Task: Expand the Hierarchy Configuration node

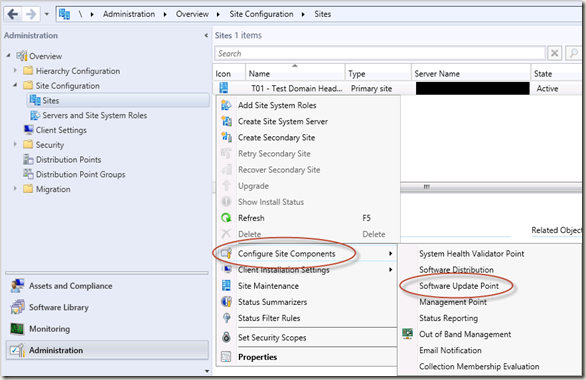Action: 15,70
